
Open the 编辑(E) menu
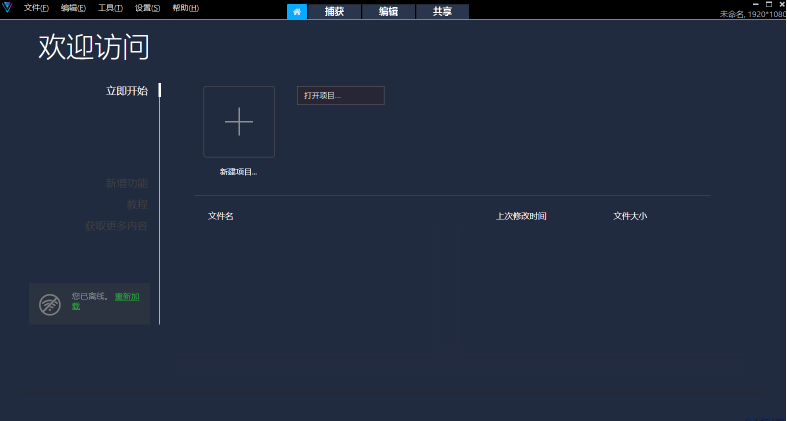click(x=73, y=8)
